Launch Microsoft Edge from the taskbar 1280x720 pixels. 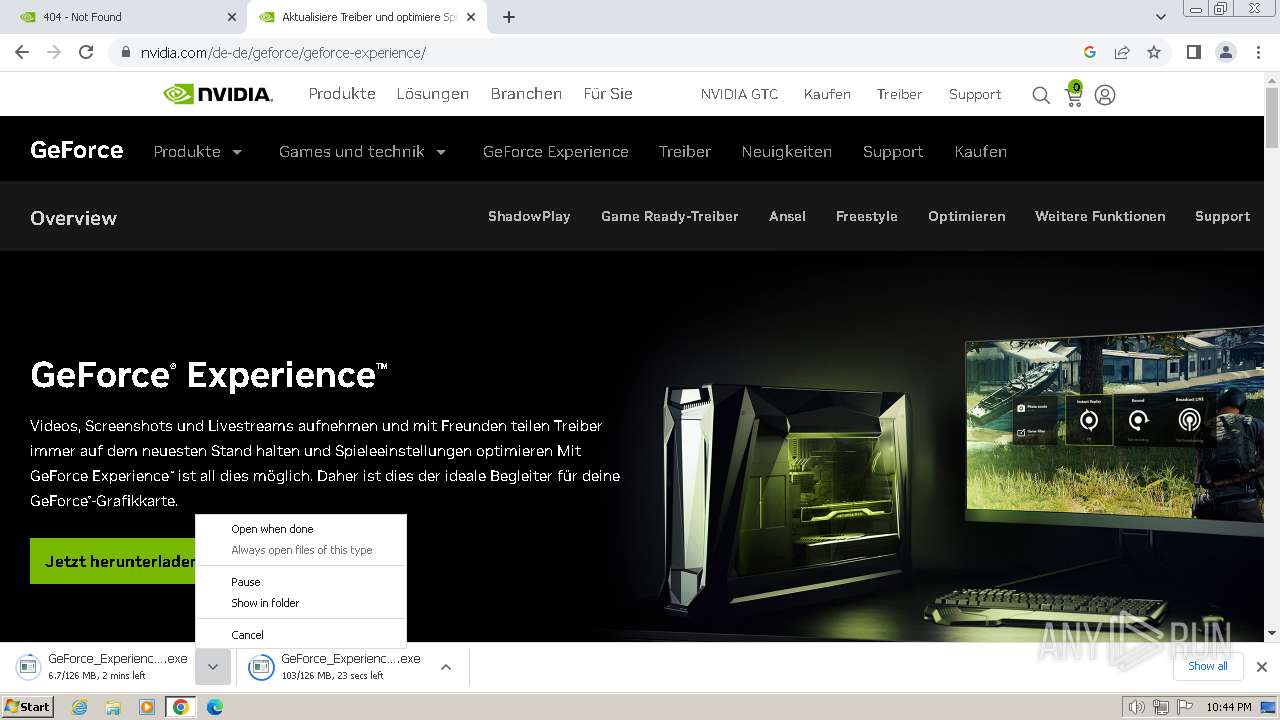(x=214, y=707)
